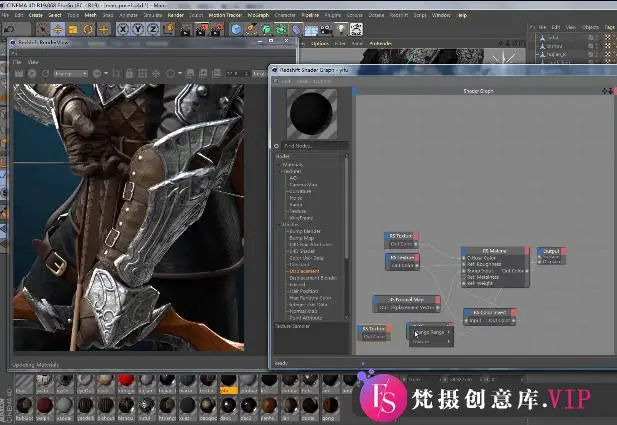
Task: Select the orange-highlighted material in manager
Action: point(228,384)
